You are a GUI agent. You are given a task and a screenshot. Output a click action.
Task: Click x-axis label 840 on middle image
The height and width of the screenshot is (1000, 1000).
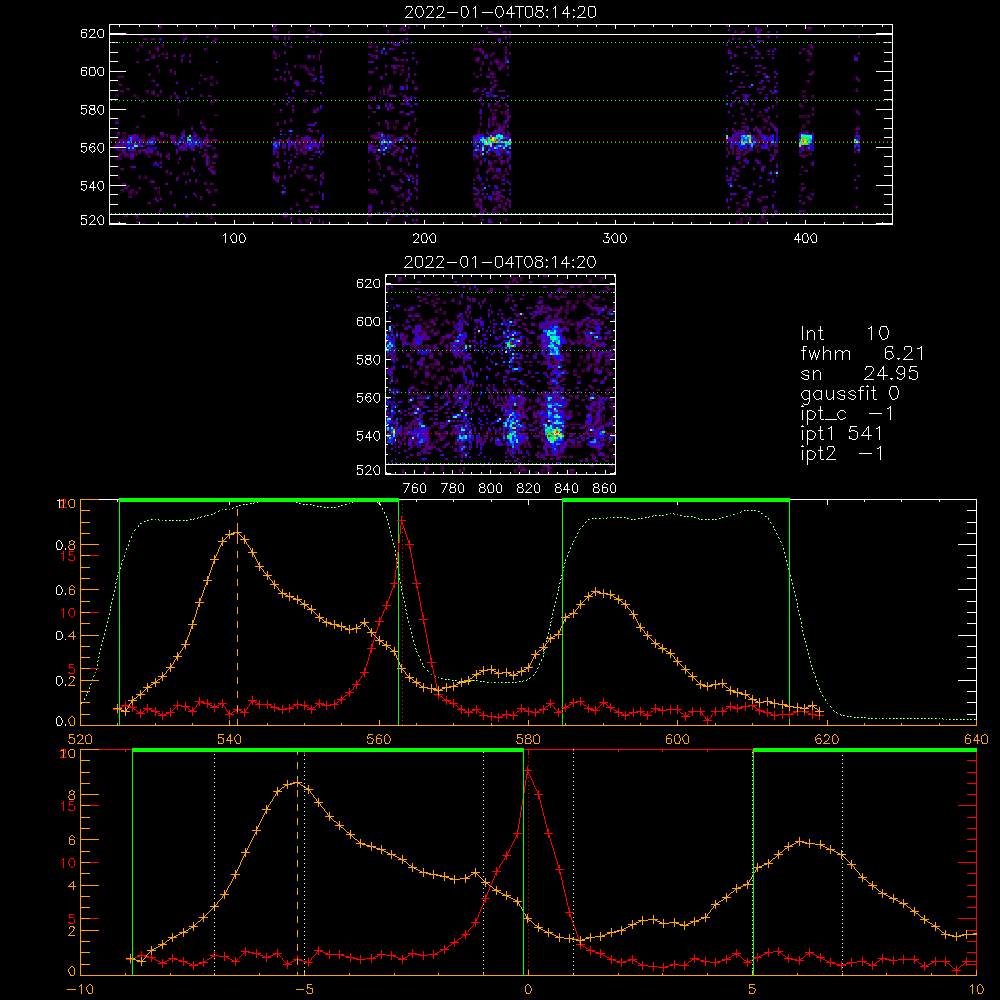click(x=566, y=489)
